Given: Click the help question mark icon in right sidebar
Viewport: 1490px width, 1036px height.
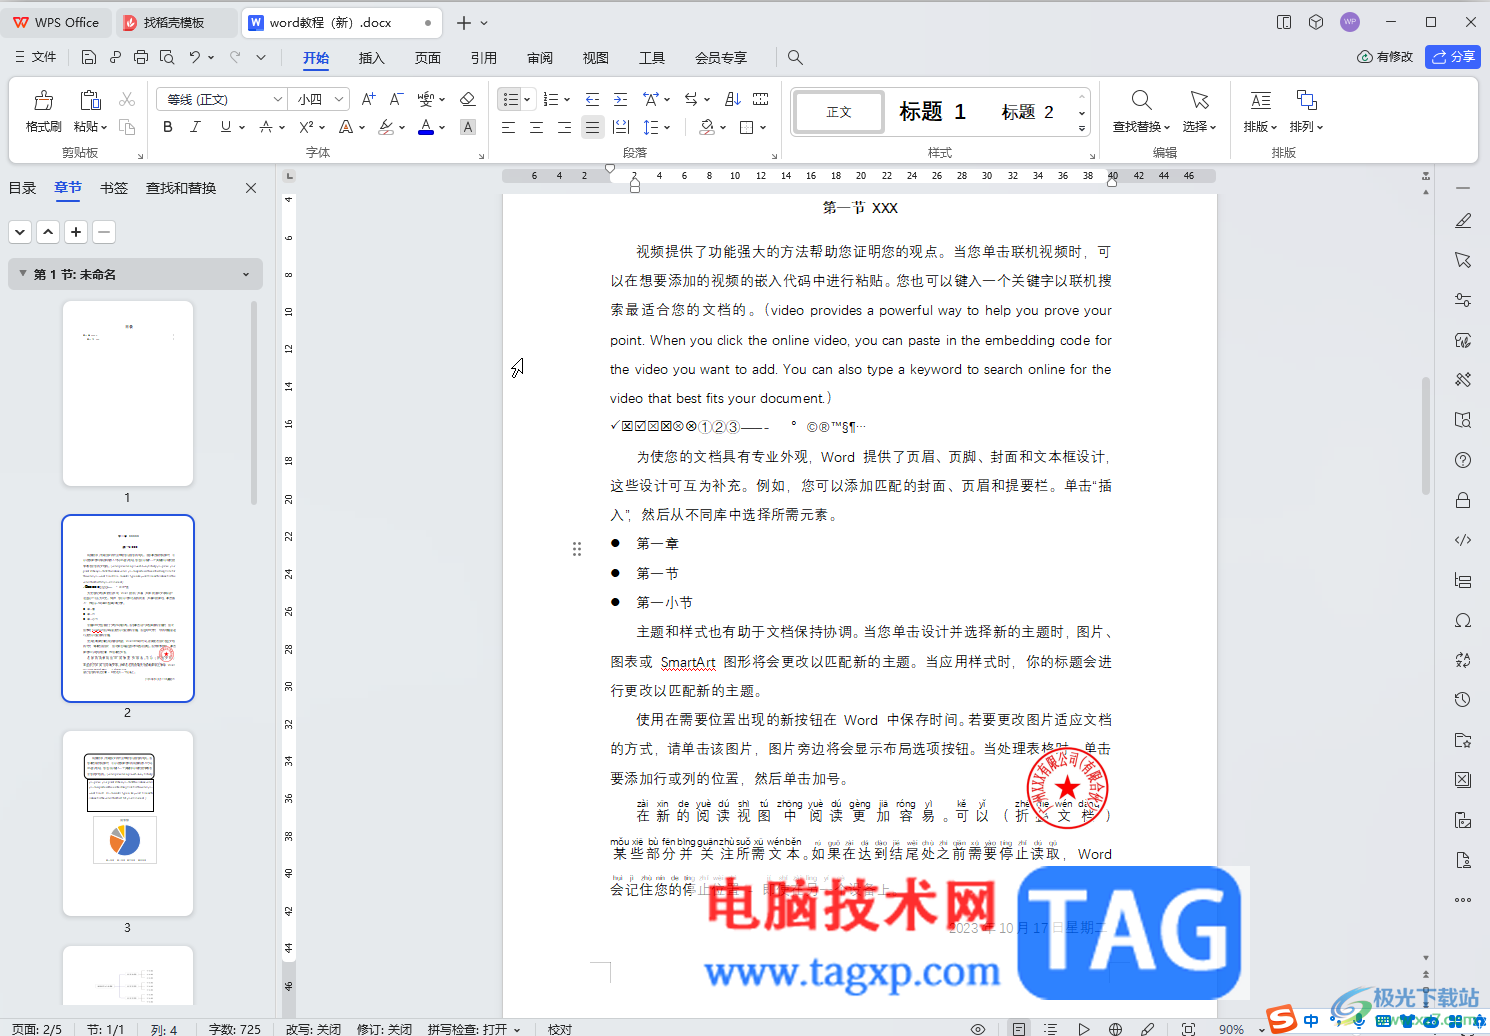Looking at the screenshot, I should tap(1463, 460).
